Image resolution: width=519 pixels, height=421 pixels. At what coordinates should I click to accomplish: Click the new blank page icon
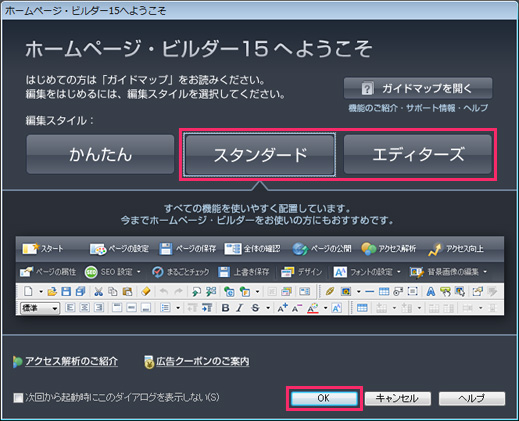[x=28, y=291]
